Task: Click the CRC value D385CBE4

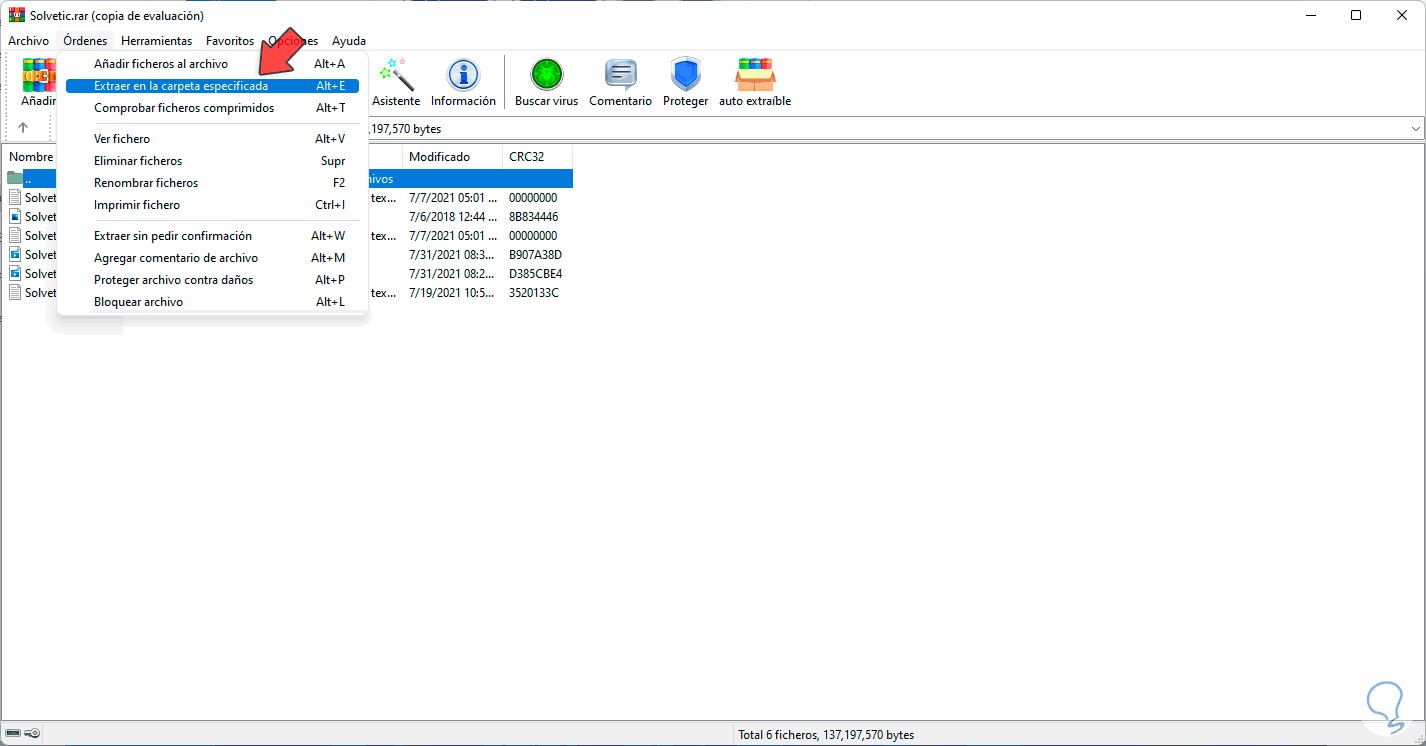Action: [x=535, y=274]
